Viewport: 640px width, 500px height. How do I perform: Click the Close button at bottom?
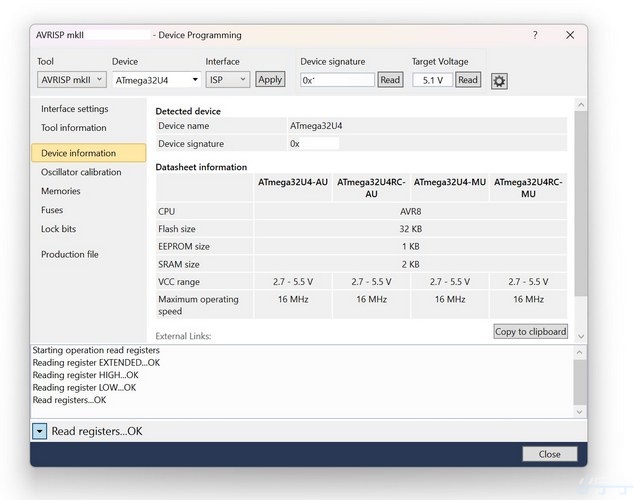tap(549, 454)
